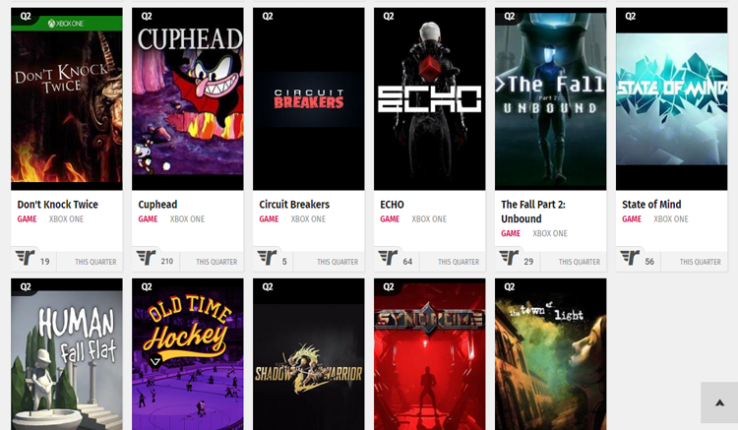The height and width of the screenshot is (430, 738).
Task: Click the rating icon on the ECHO card
Action: [x=388, y=258]
